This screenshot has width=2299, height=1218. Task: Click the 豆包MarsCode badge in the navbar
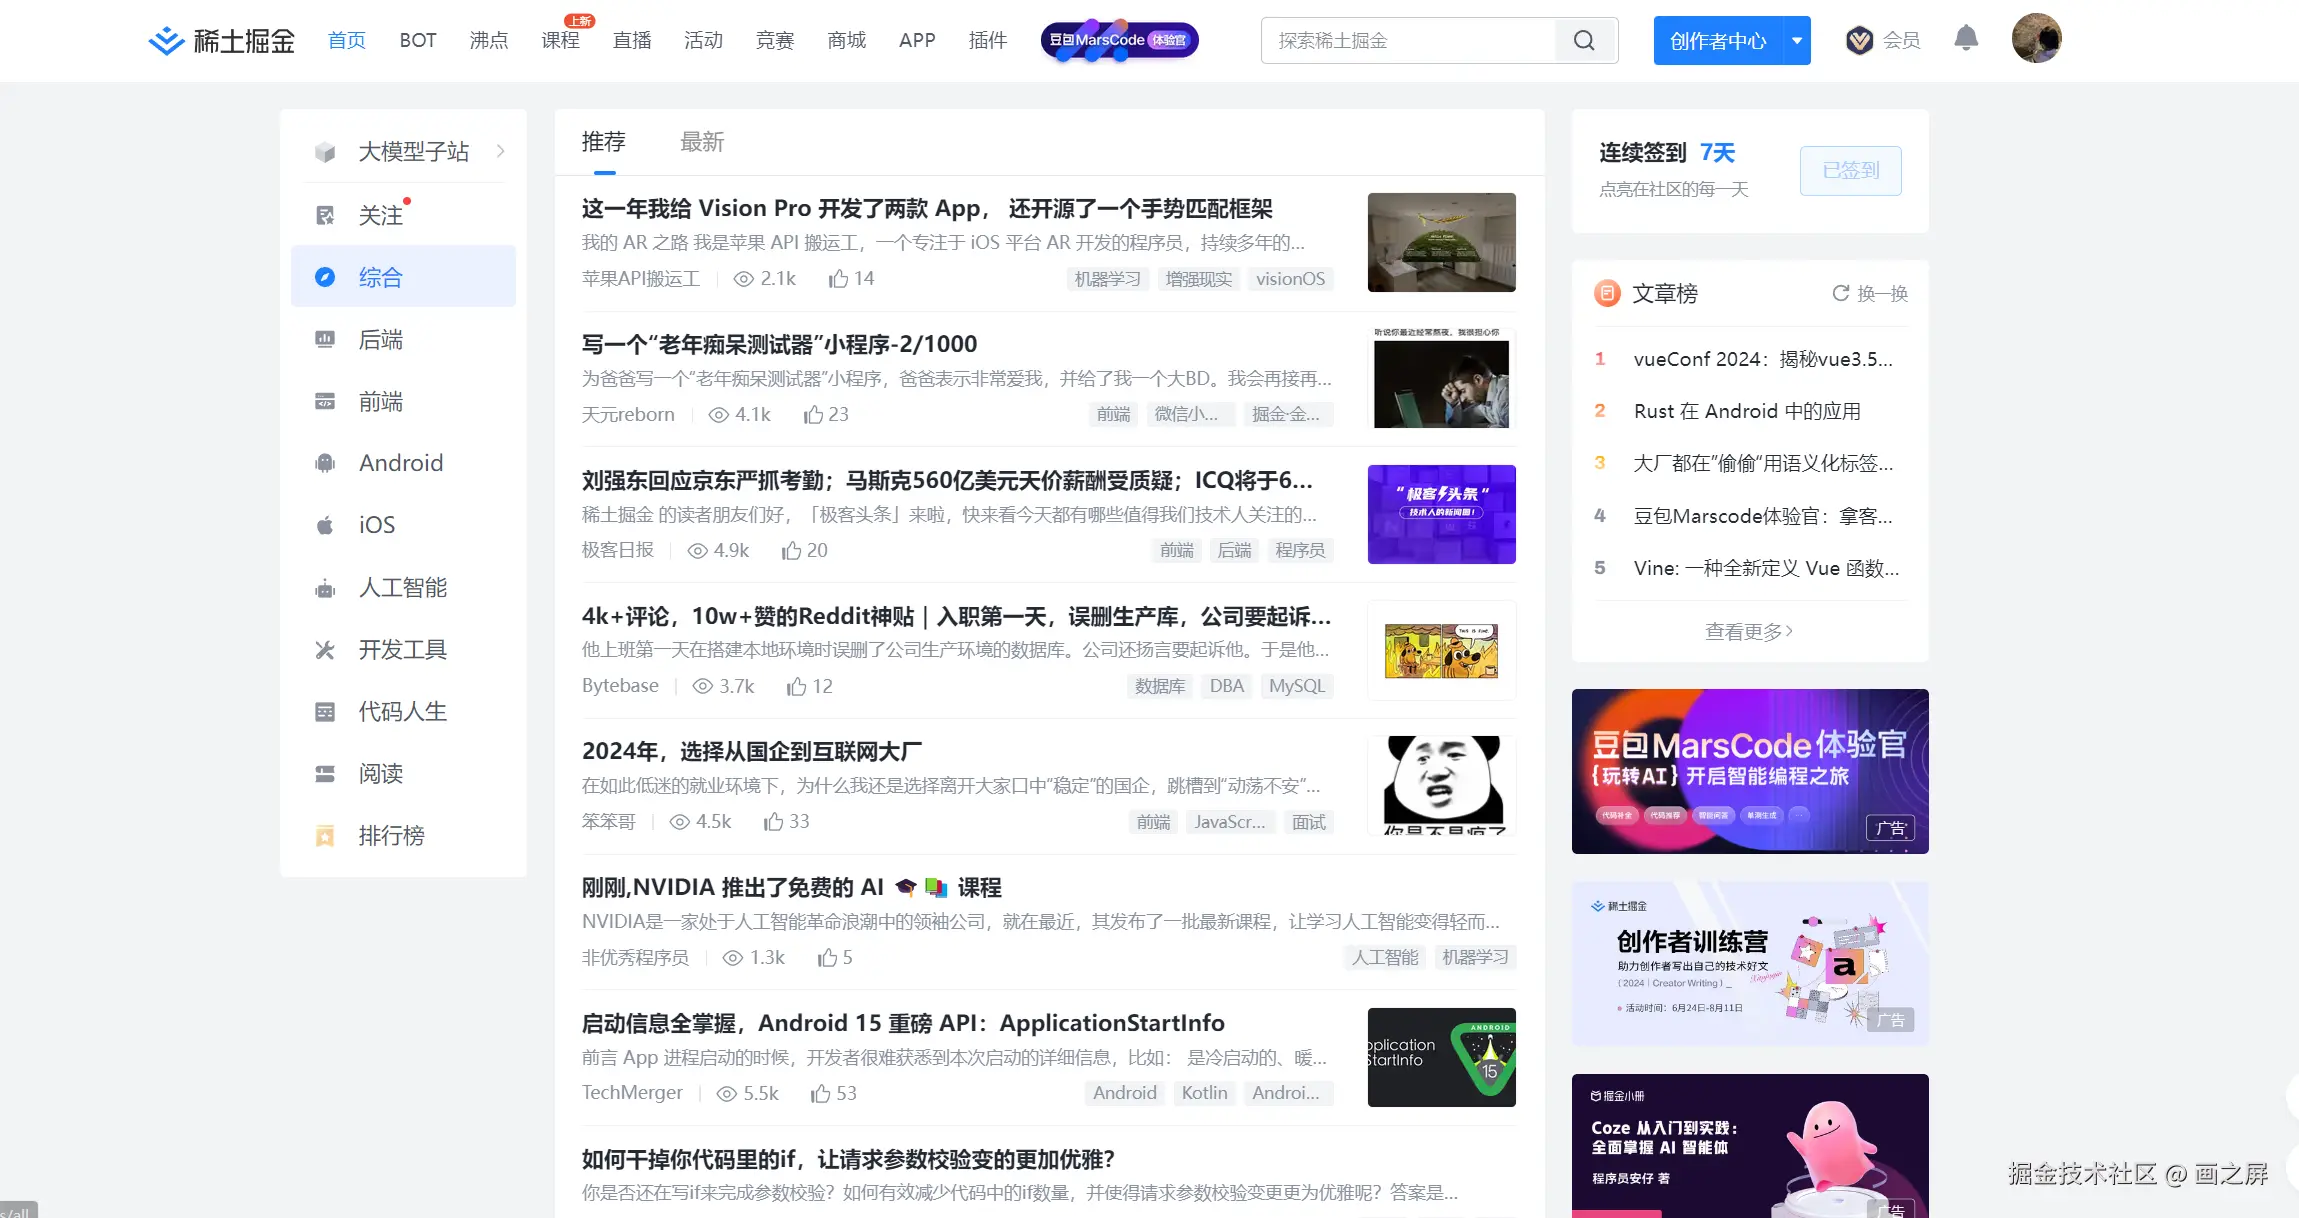(1119, 41)
